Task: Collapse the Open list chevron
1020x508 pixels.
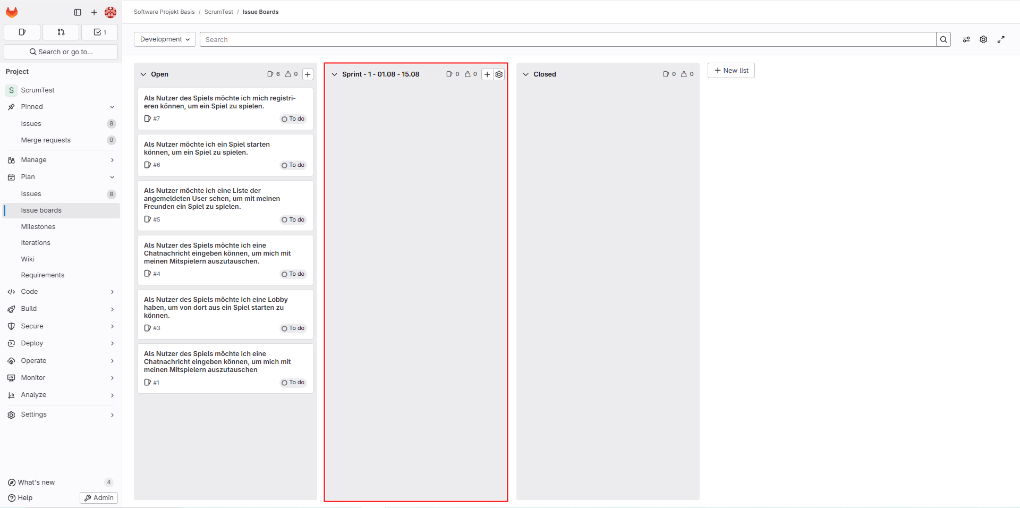Action: [x=143, y=74]
